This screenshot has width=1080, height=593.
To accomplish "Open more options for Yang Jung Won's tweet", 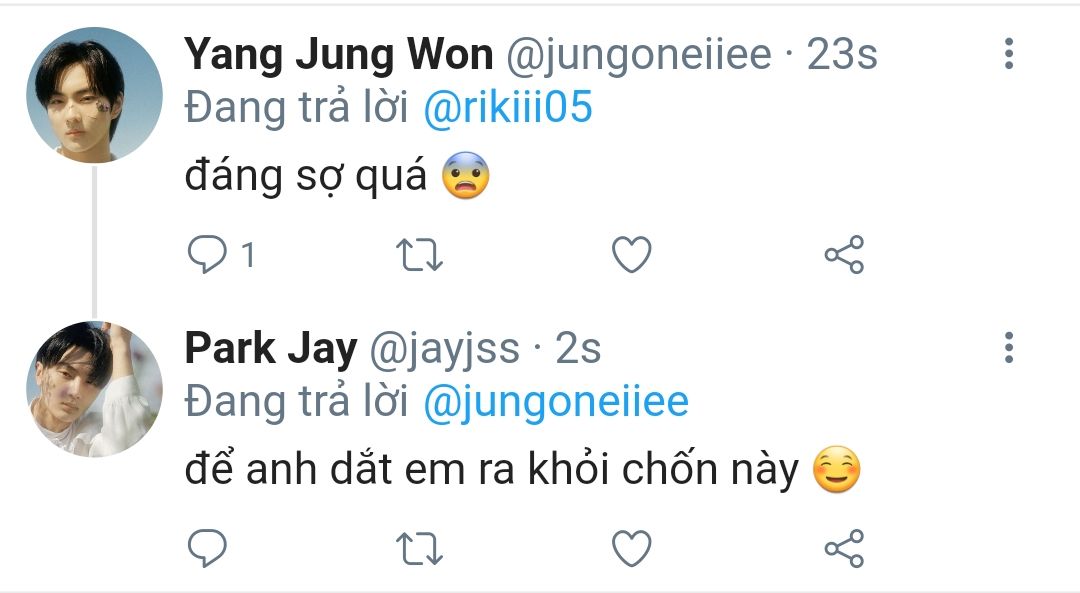I will point(1009,54).
